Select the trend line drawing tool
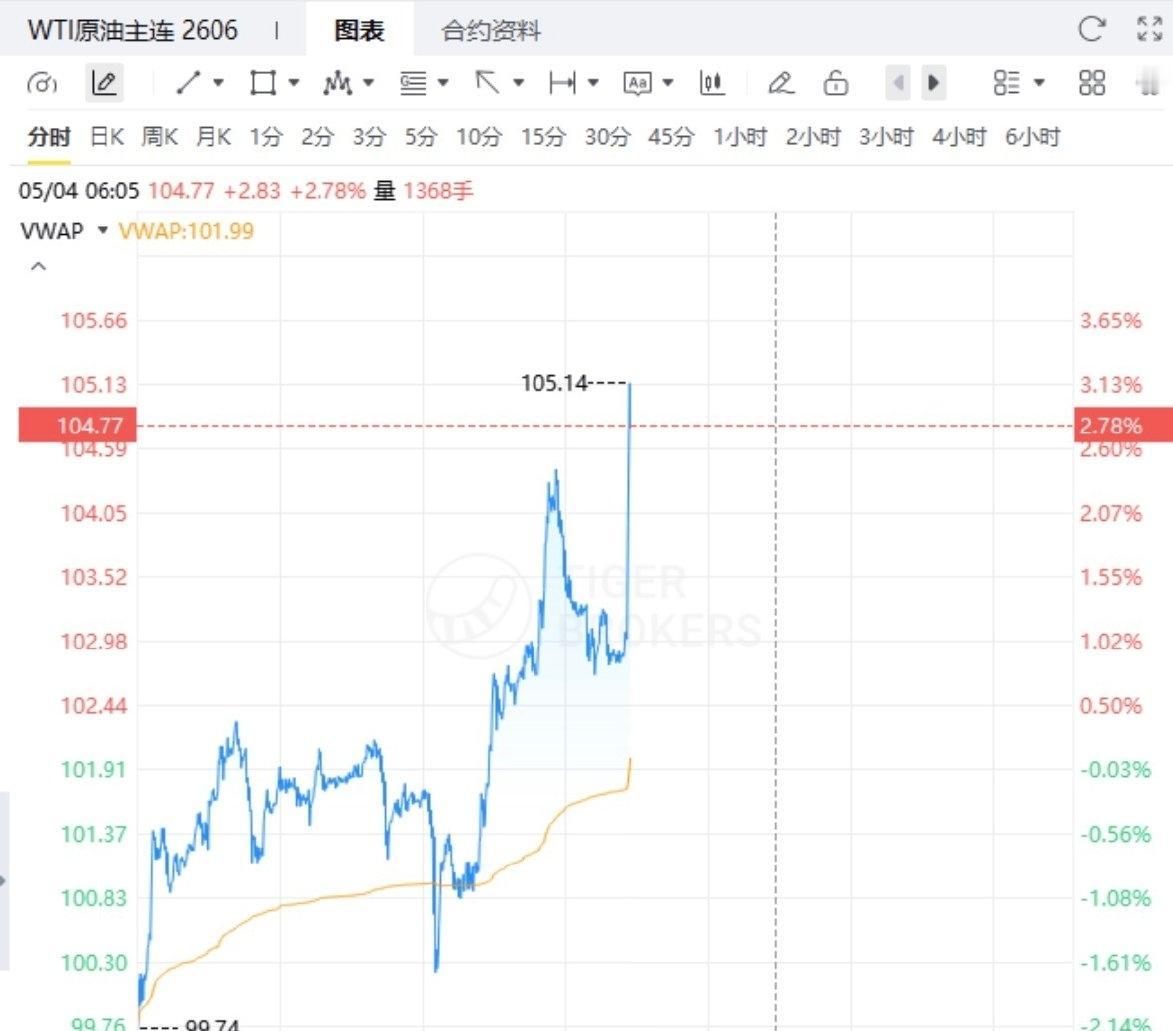The image size is (1173, 1031). click(x=188, y=83)
